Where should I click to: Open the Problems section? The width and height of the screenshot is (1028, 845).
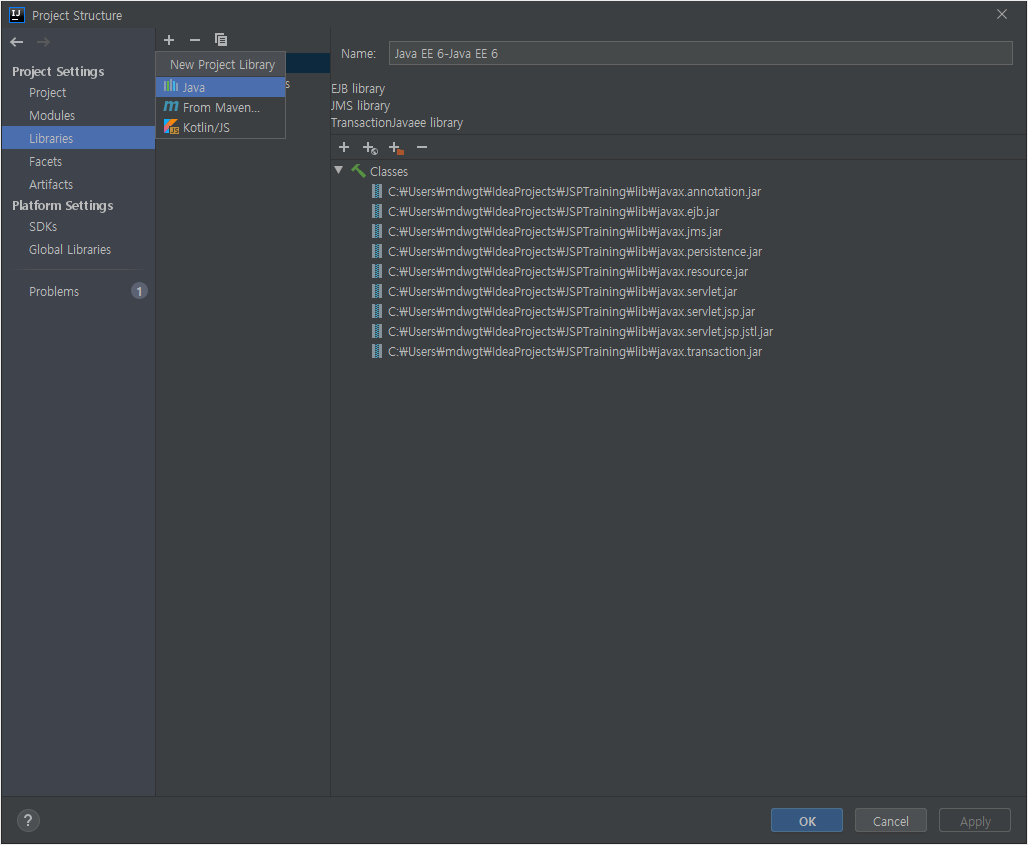tap(54, 292)
